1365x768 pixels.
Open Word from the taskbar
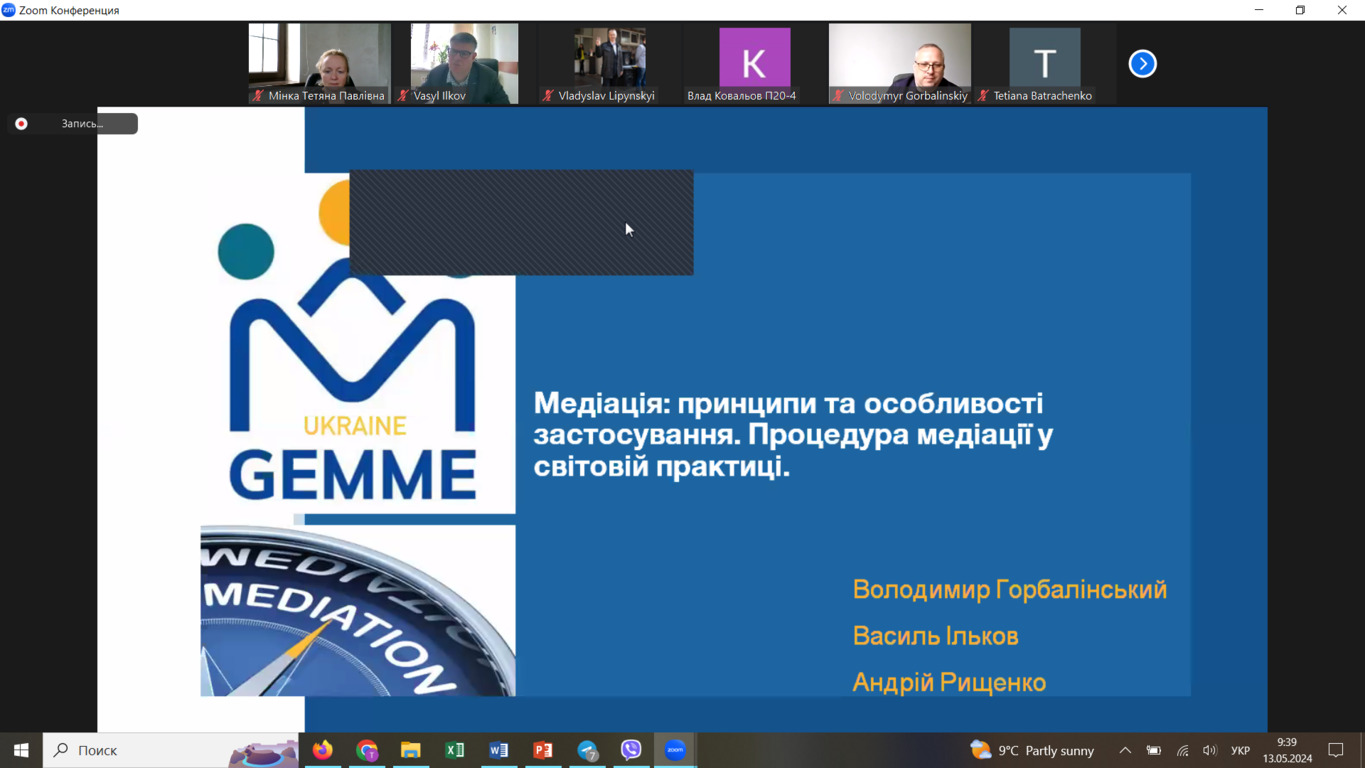499,750
